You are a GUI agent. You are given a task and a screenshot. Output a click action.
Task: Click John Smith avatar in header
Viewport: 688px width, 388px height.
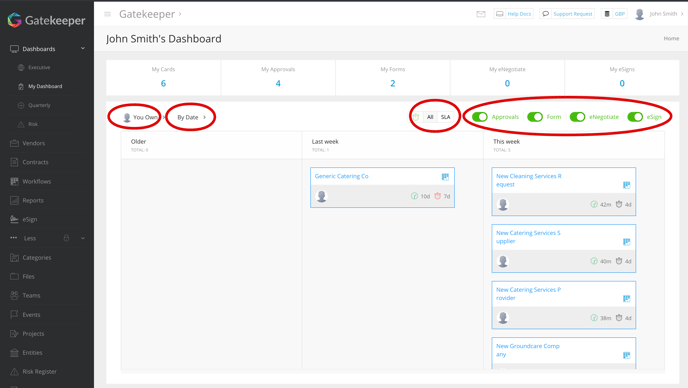(x=640, y=14)
